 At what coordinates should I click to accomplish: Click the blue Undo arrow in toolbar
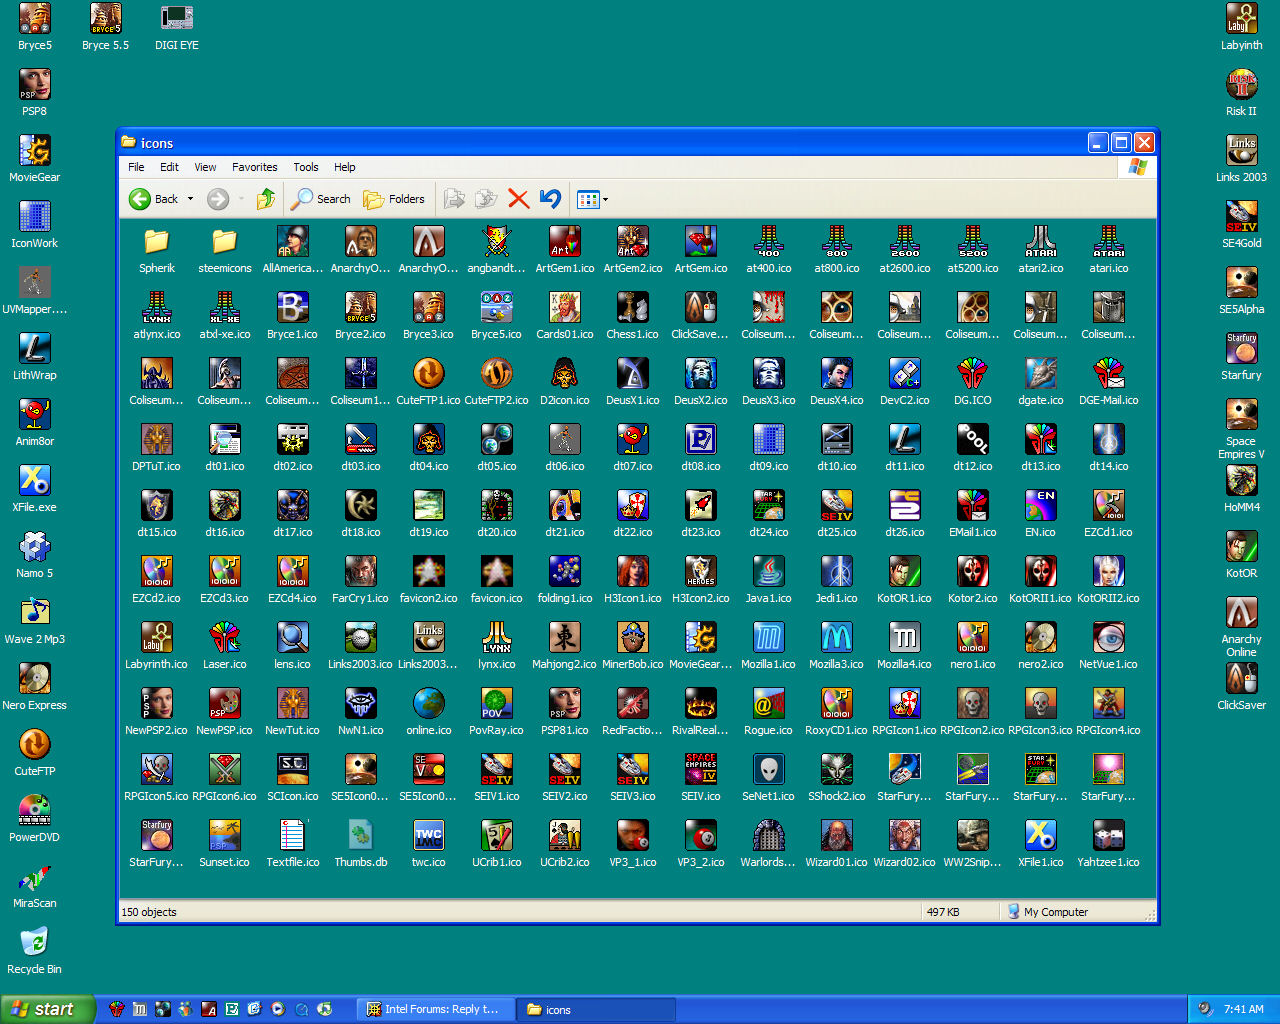(550, 199)
